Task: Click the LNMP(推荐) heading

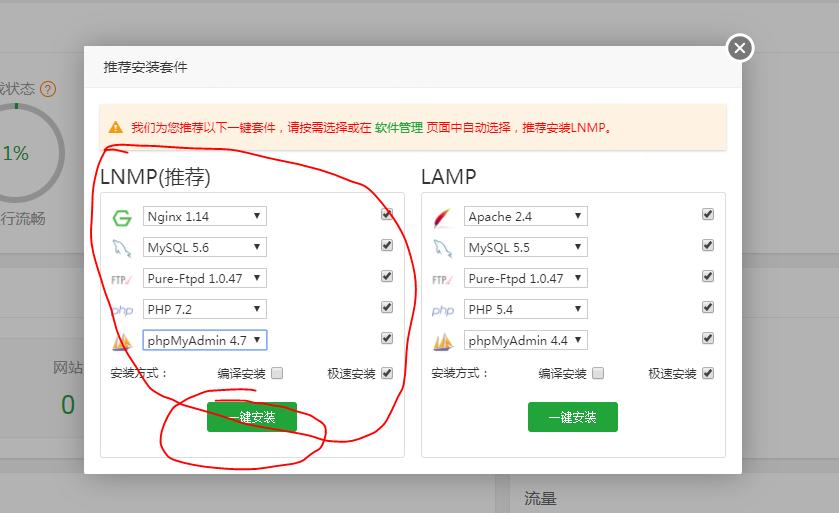Action: point(155,177)
